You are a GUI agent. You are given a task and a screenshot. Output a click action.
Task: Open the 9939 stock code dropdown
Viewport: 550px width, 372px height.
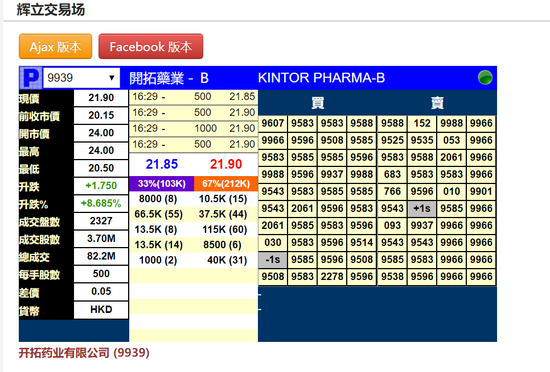click(81, 77)
